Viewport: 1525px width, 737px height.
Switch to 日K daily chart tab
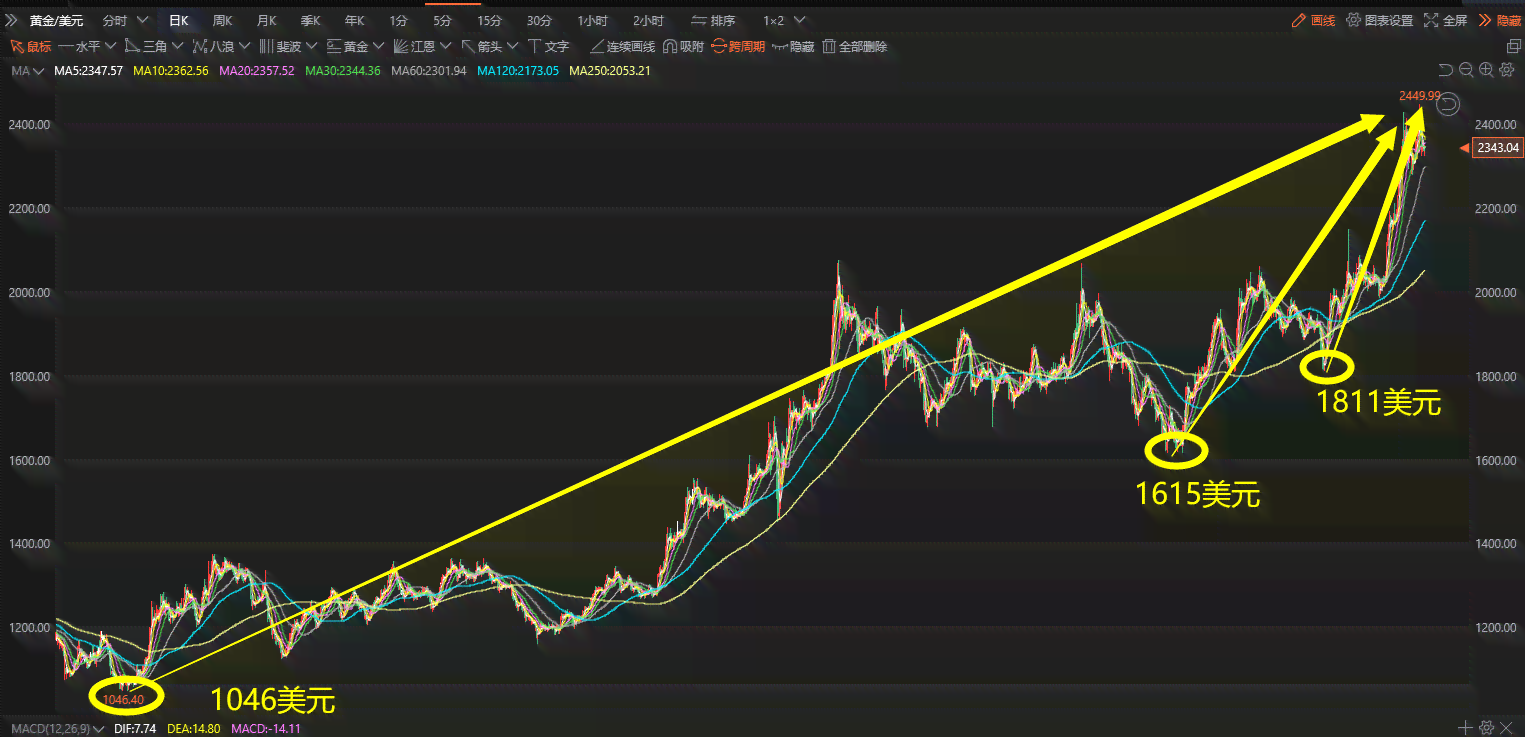pyautogui.click(x=178, y=20)
